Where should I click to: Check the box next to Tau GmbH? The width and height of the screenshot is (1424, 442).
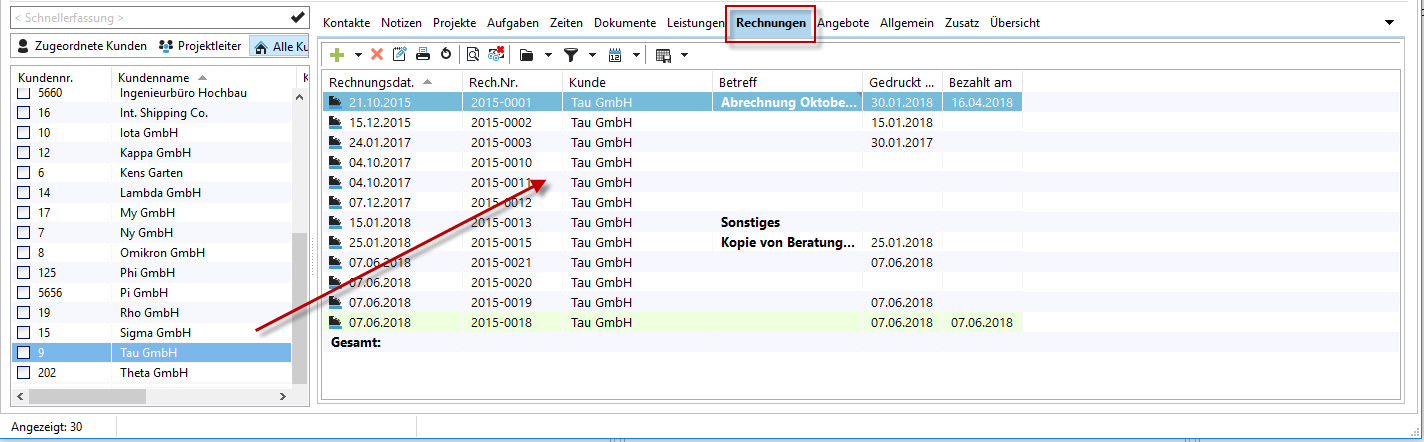(x=24, y=353)
